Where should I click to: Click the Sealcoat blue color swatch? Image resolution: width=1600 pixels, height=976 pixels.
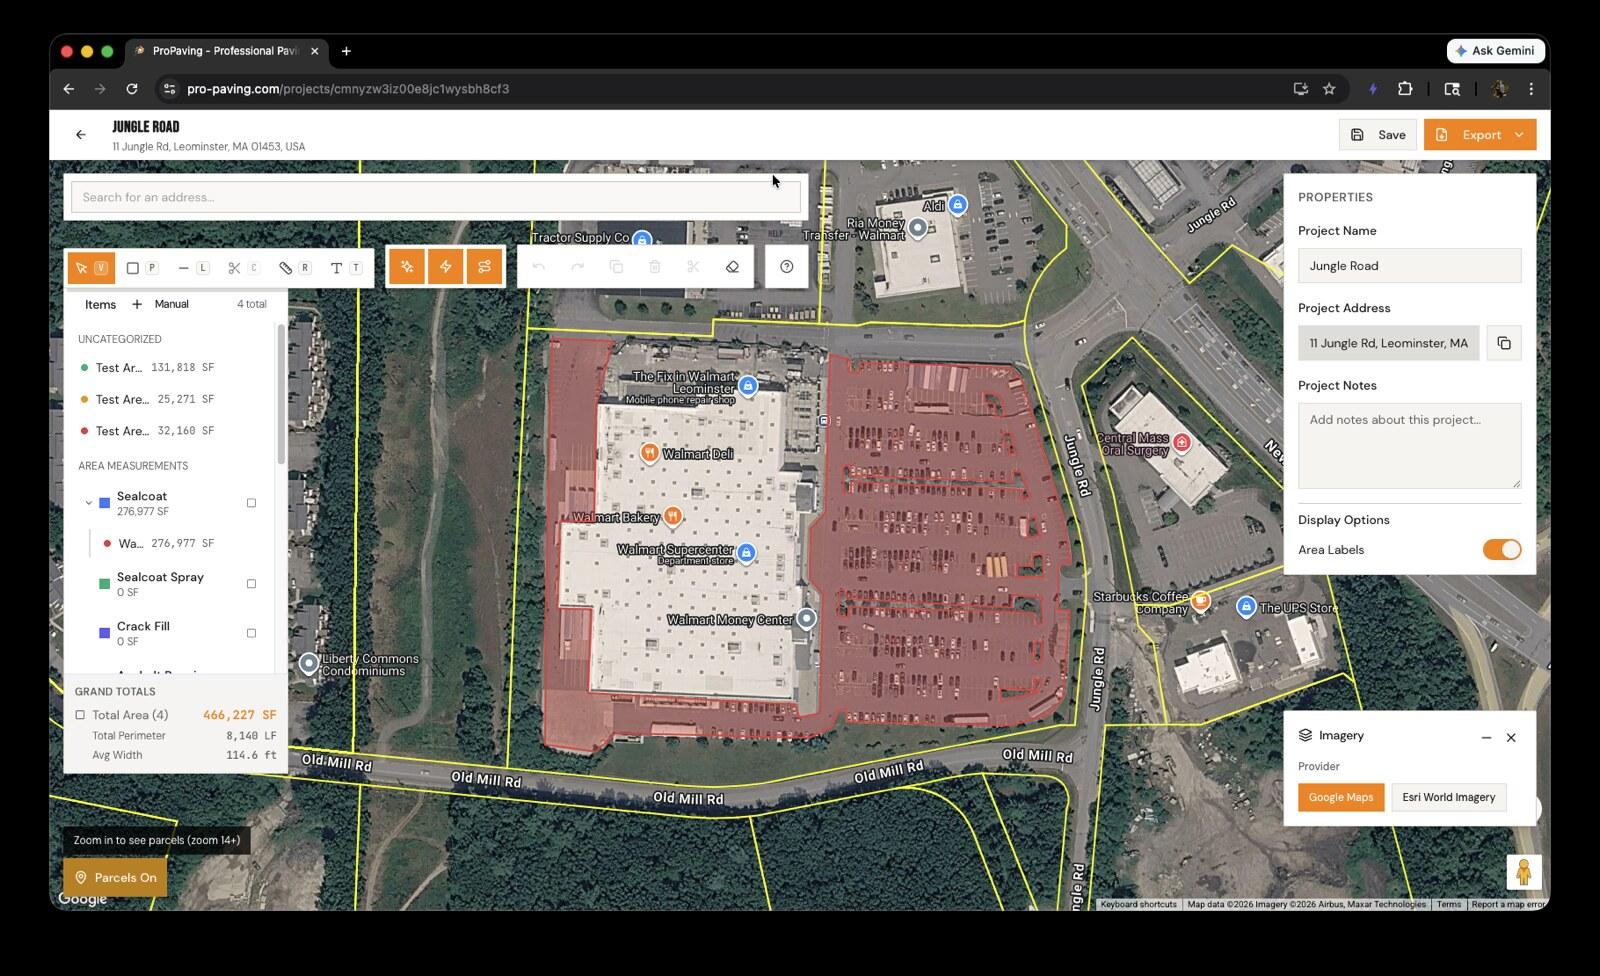pyautogui.click(x=104, y=503)
